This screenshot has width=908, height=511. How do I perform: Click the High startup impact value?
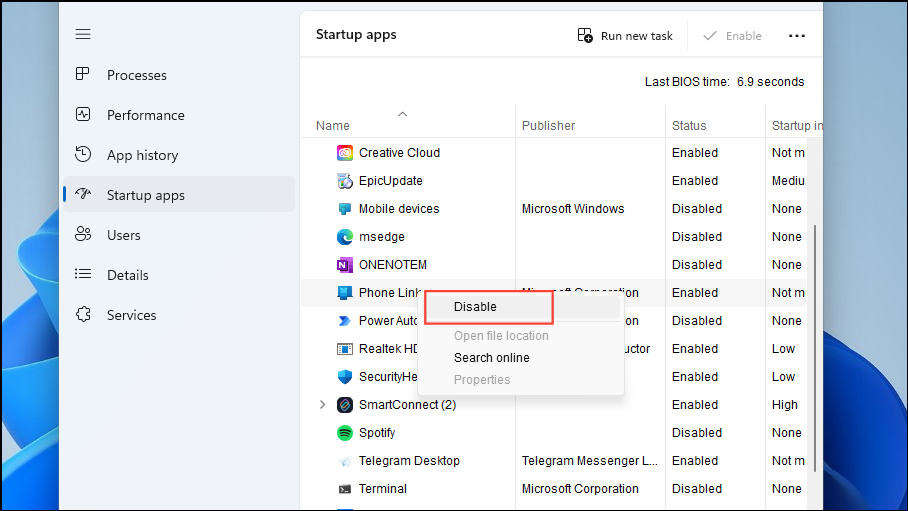click(x=785, y=404)
